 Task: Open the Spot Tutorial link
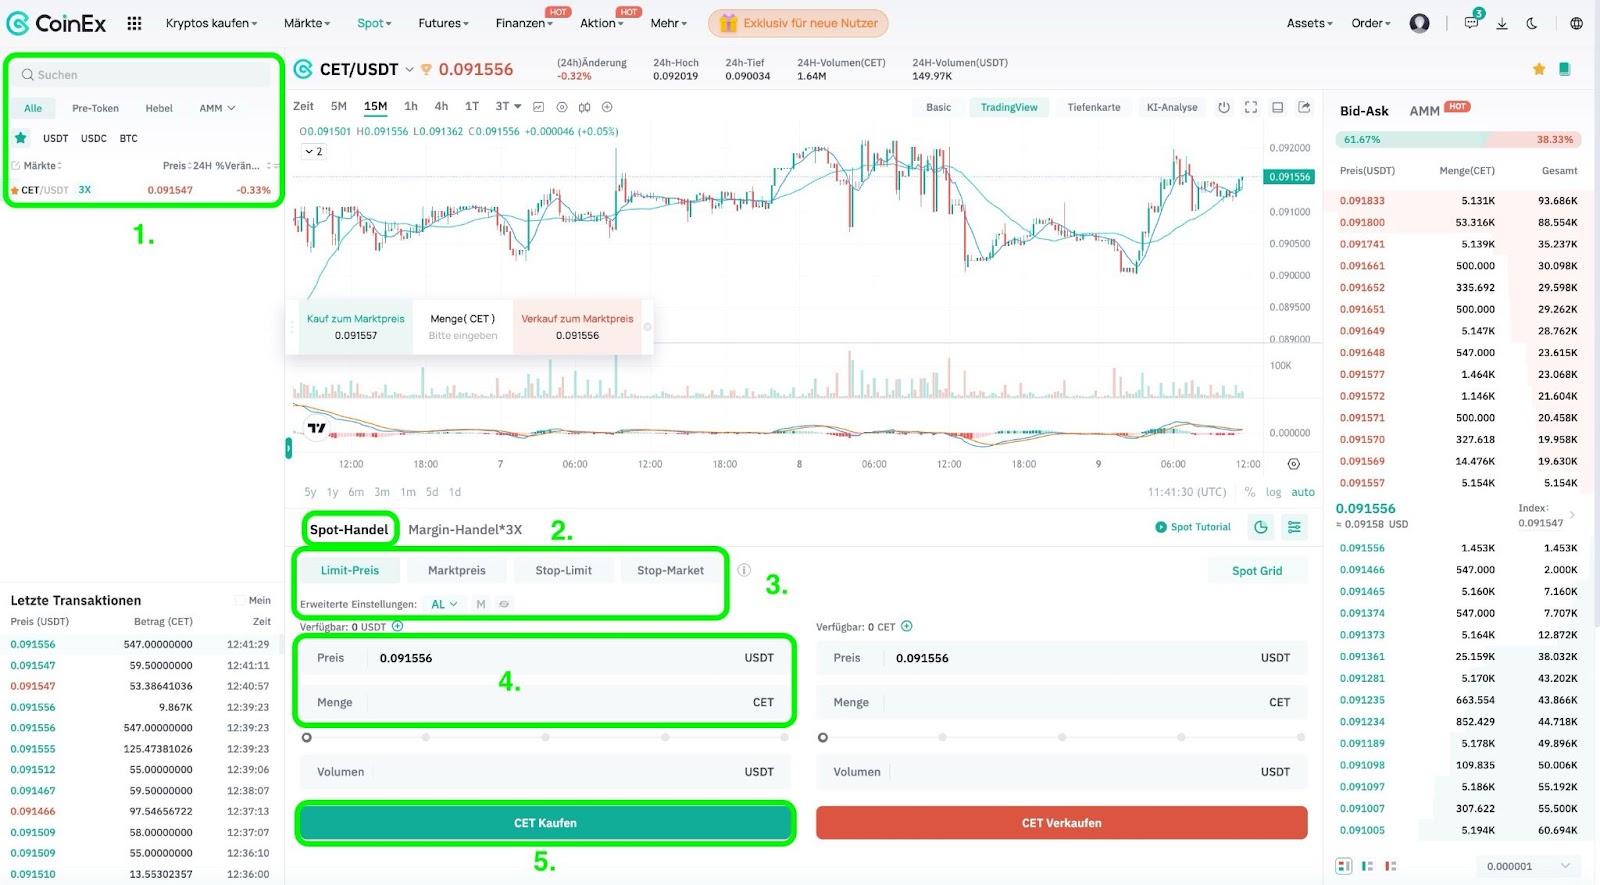1193,527
